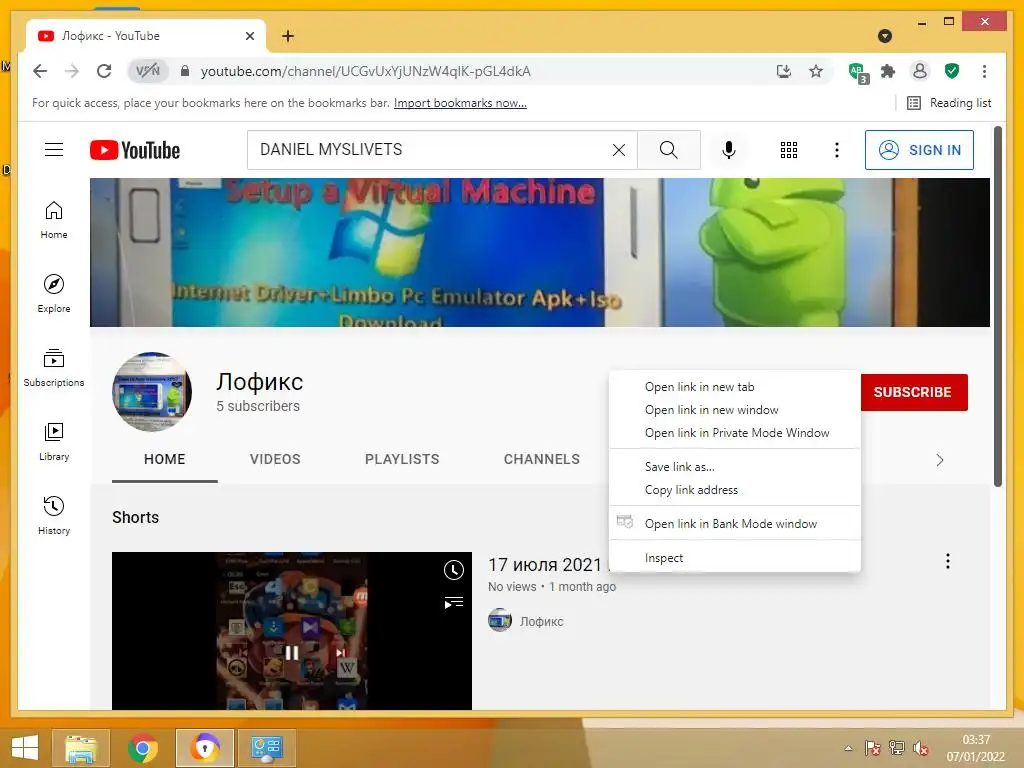This screenshot has width=1024, height=768.
Task: Click the YouTube logo
Action: [135, 150]
